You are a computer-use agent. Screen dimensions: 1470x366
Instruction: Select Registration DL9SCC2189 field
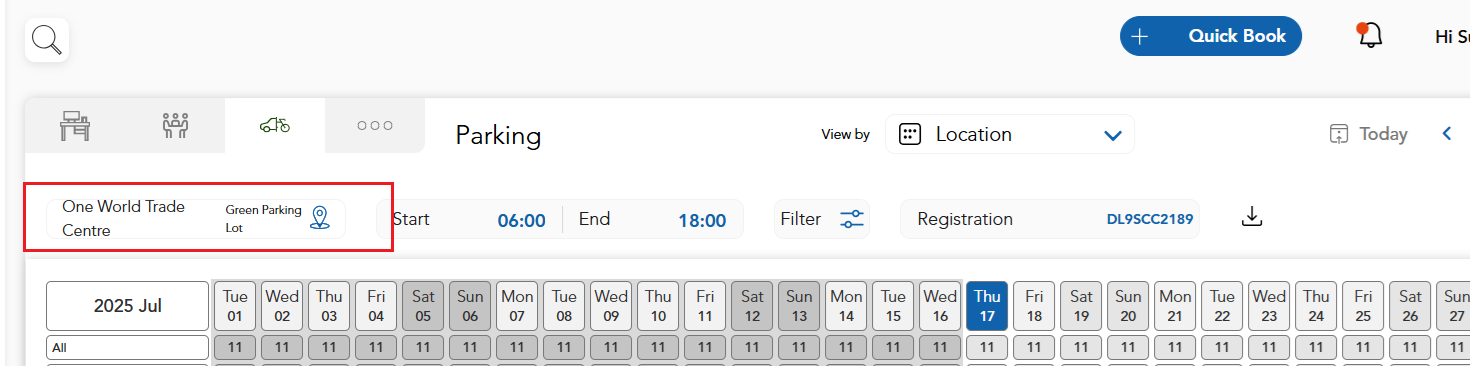coord(1050,219)
